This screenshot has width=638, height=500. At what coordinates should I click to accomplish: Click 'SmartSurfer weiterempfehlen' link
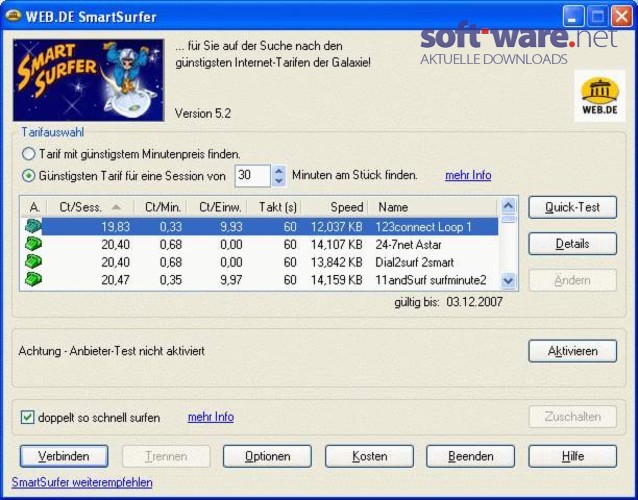point(82,483)
